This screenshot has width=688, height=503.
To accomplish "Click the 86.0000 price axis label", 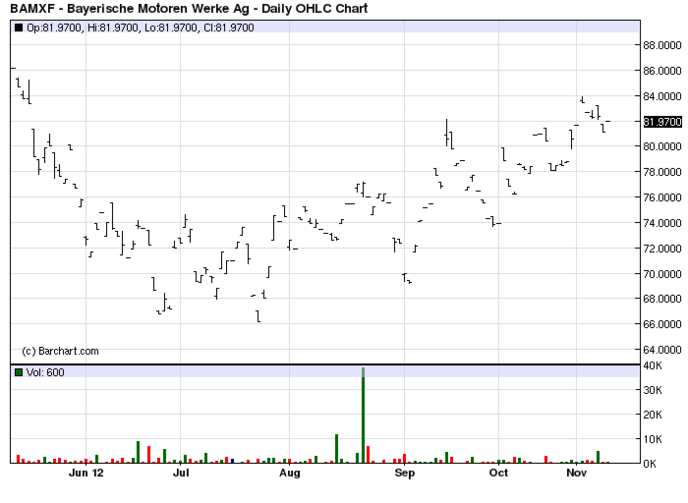I will click(662, 71).
